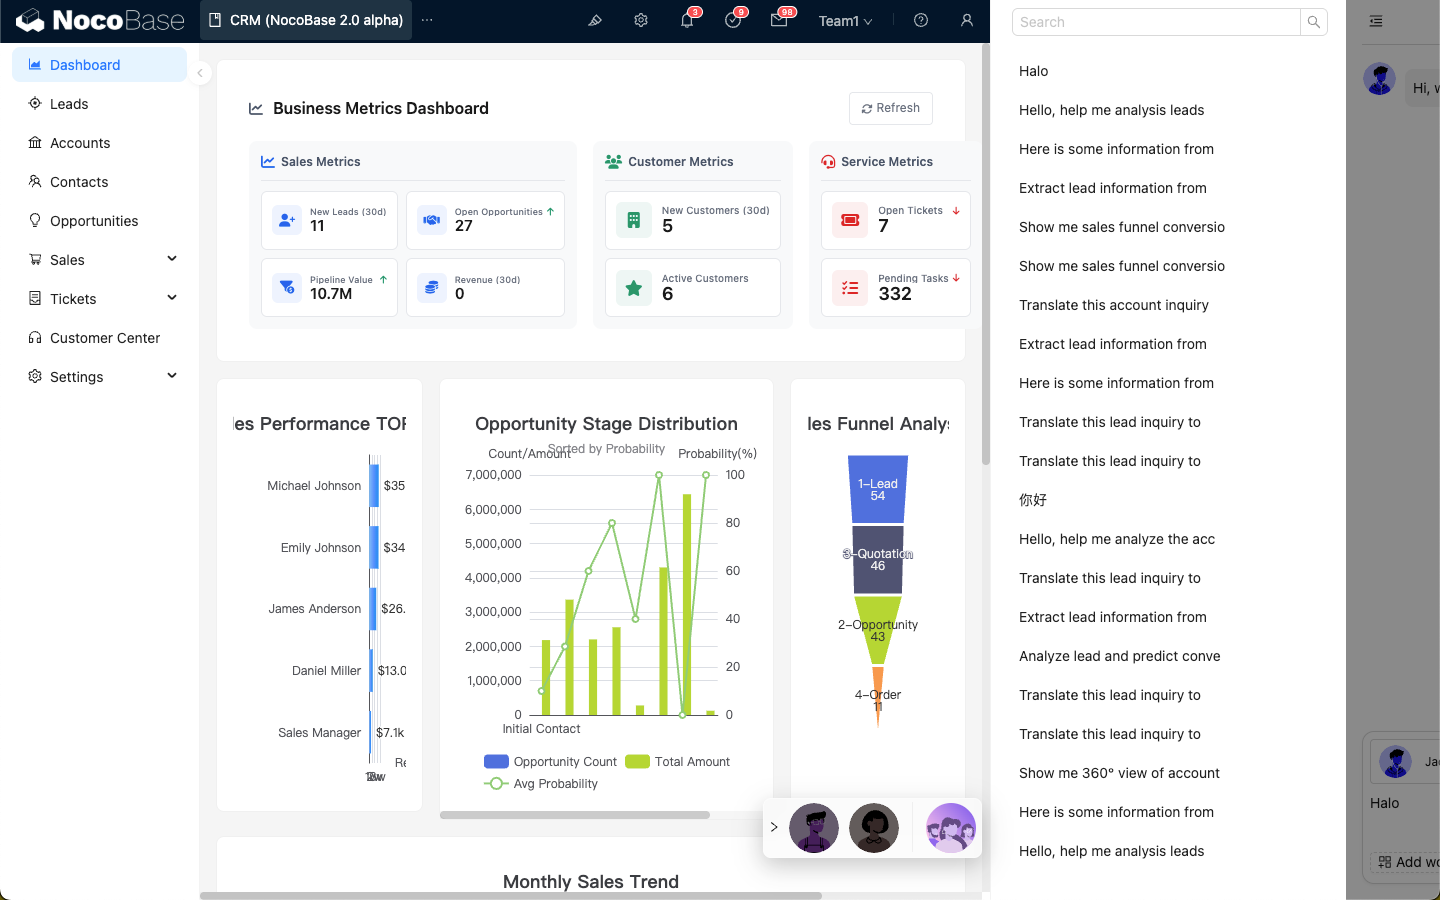Toggle Avg Probability legend series
1440x900 pixels.
click(x=541, y=784)
